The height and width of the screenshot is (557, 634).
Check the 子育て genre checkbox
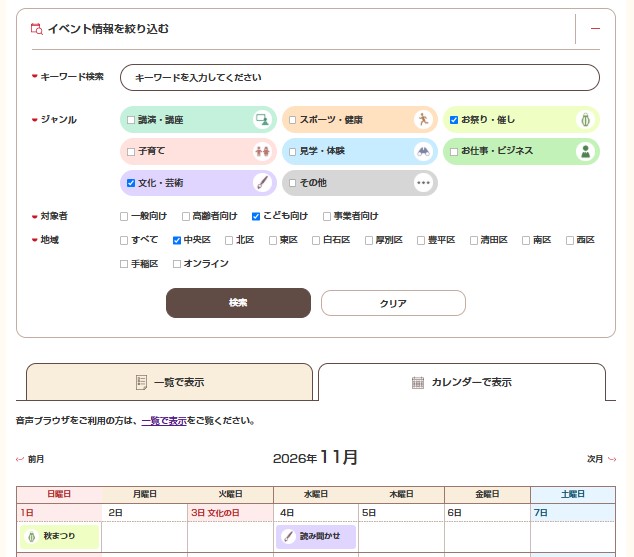[x=131, y=152]
